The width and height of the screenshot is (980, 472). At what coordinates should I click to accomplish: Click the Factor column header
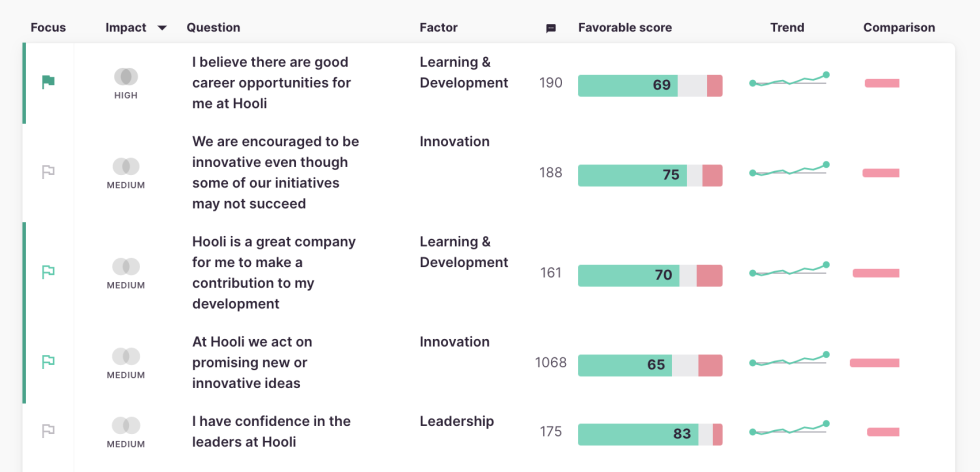tap(439, 28)
